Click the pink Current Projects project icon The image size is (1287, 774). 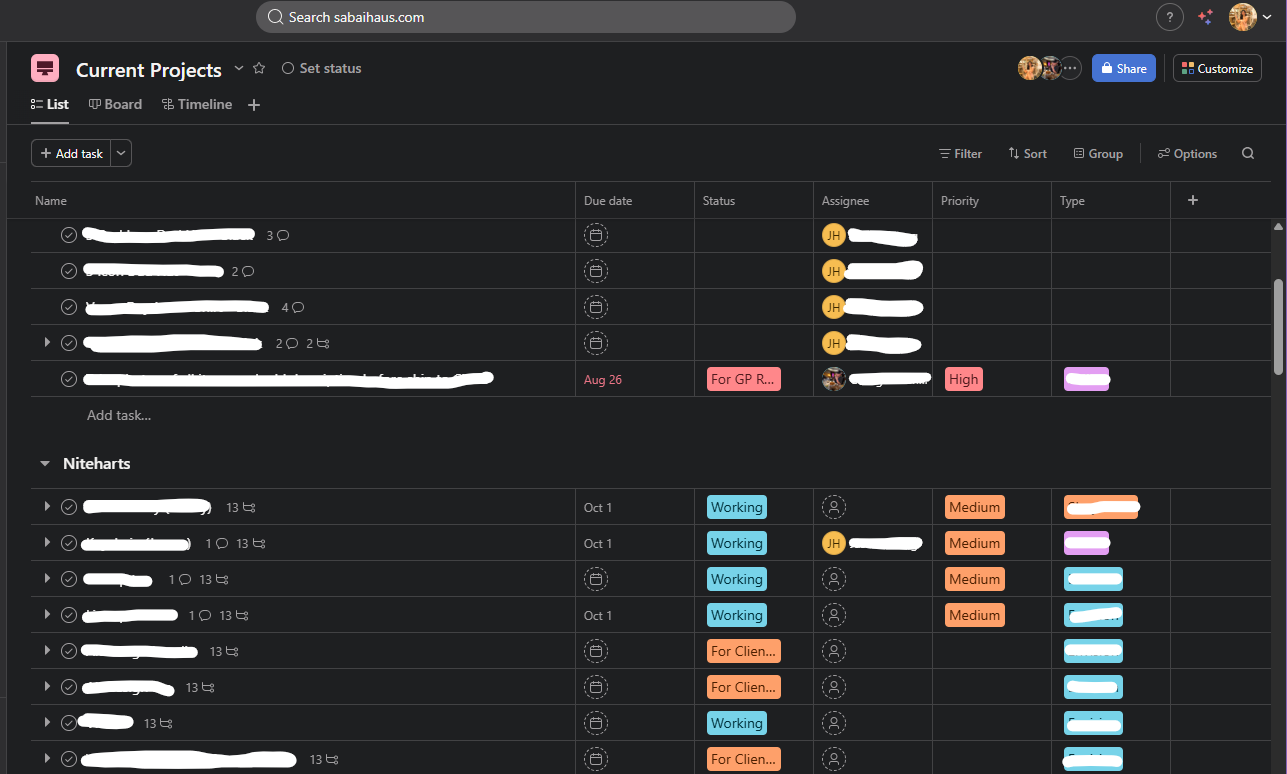pos(45,68)
